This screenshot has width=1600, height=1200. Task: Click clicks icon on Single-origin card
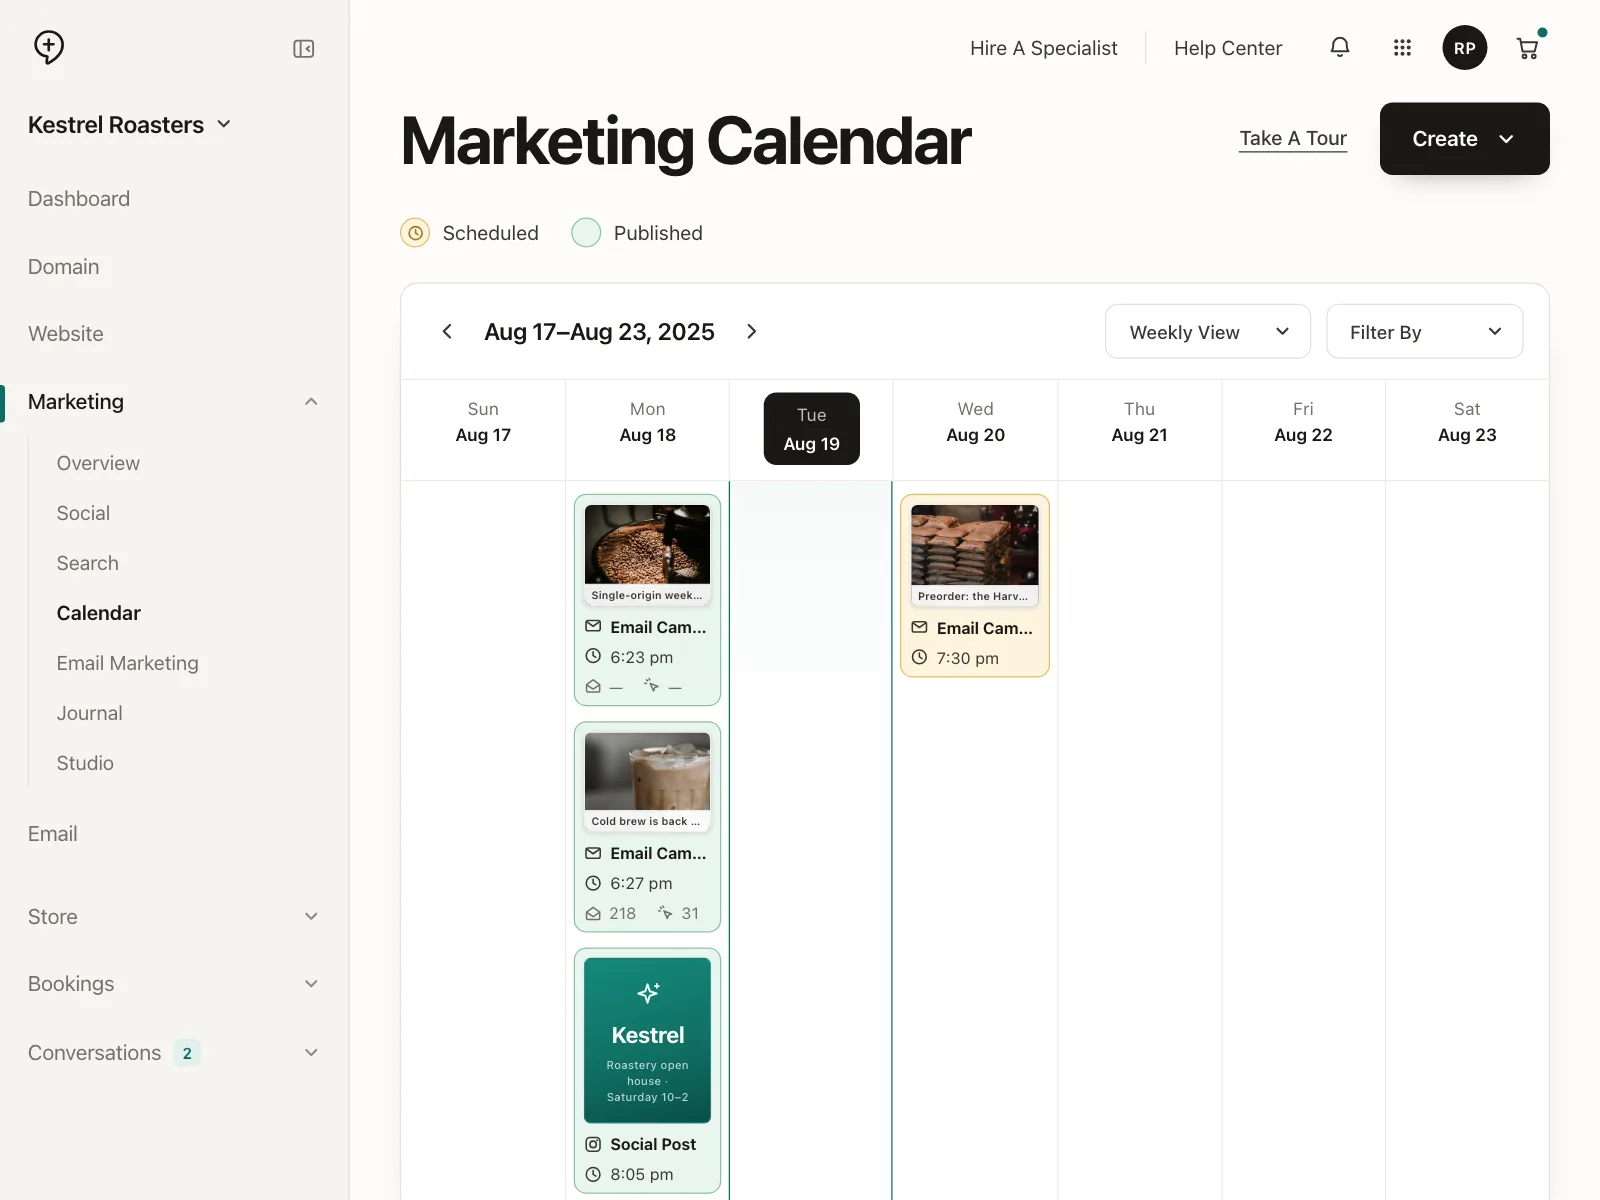[651, 685]
